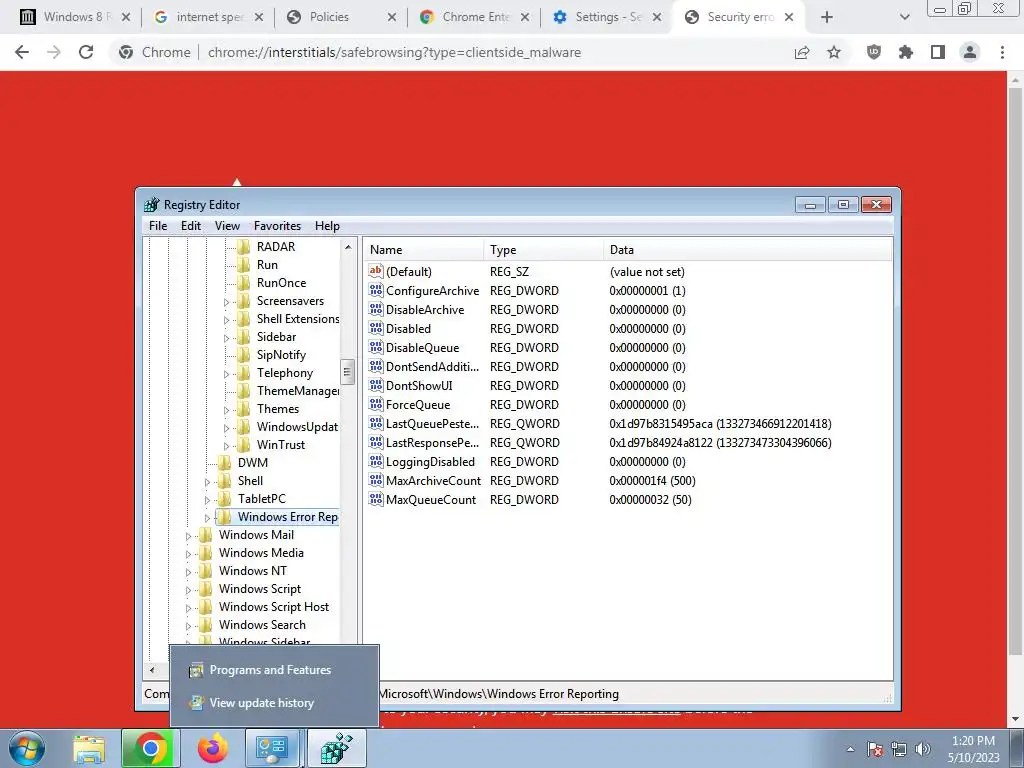The width and height of the screenshot is (1024, 768).
Task: Close the Security error tab
Action: click(789, 17)
